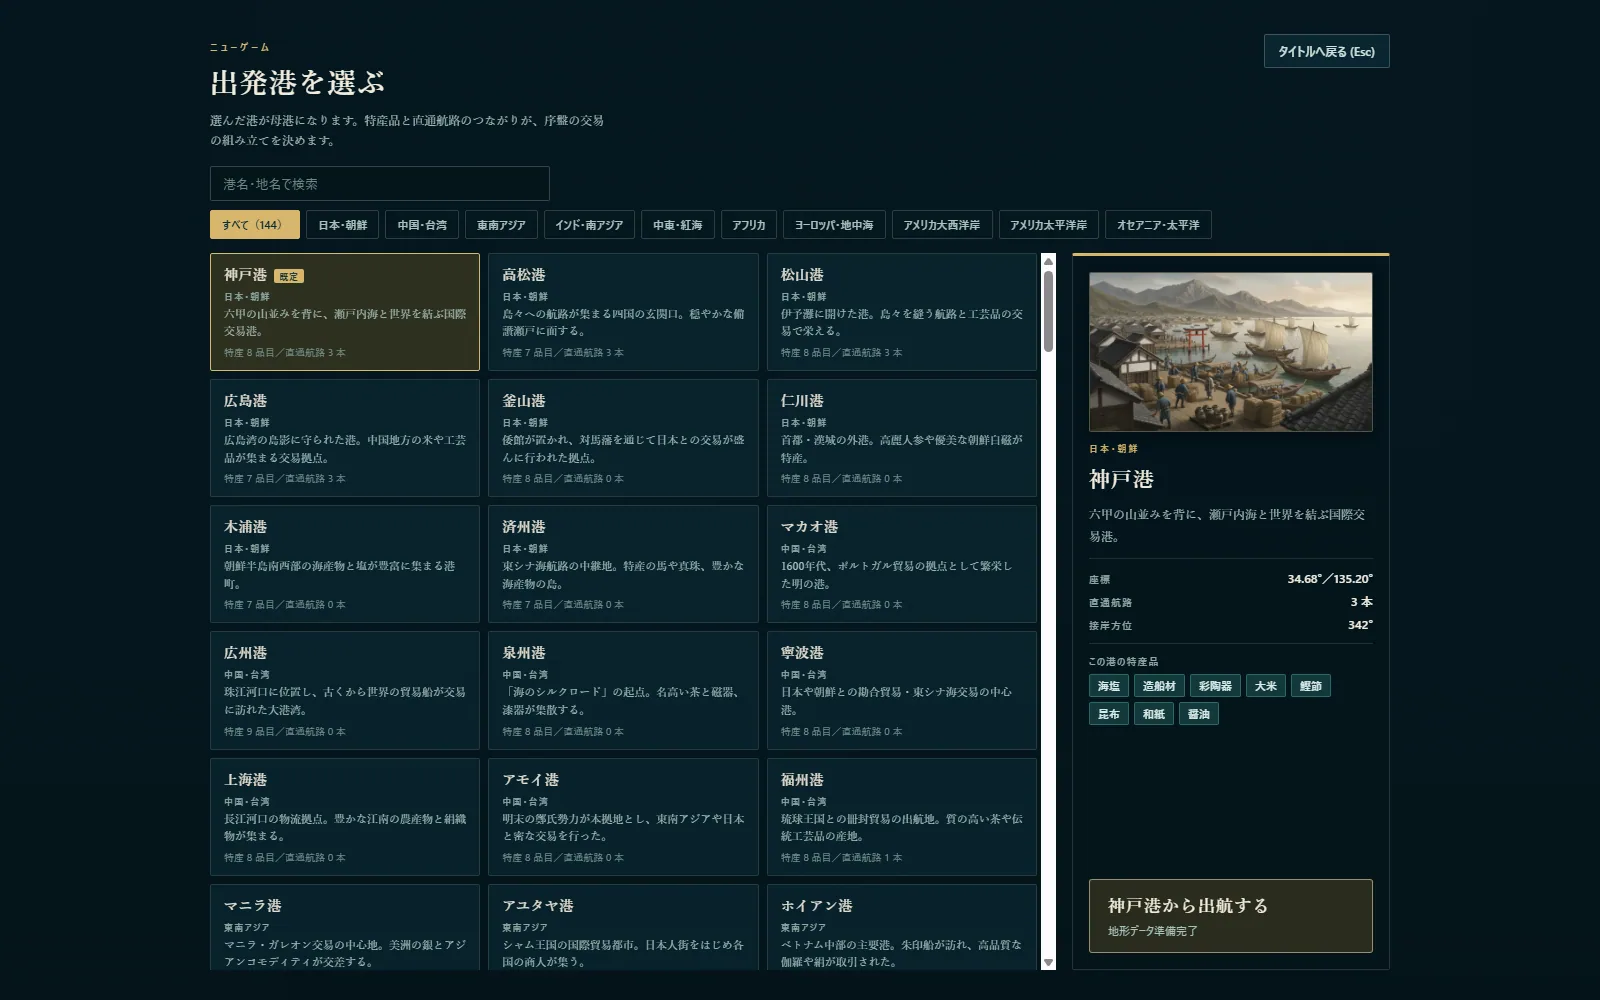The image size is (1600, 1000).
Task: Select the すべて (144) filter tab
Action: point(255,225)
